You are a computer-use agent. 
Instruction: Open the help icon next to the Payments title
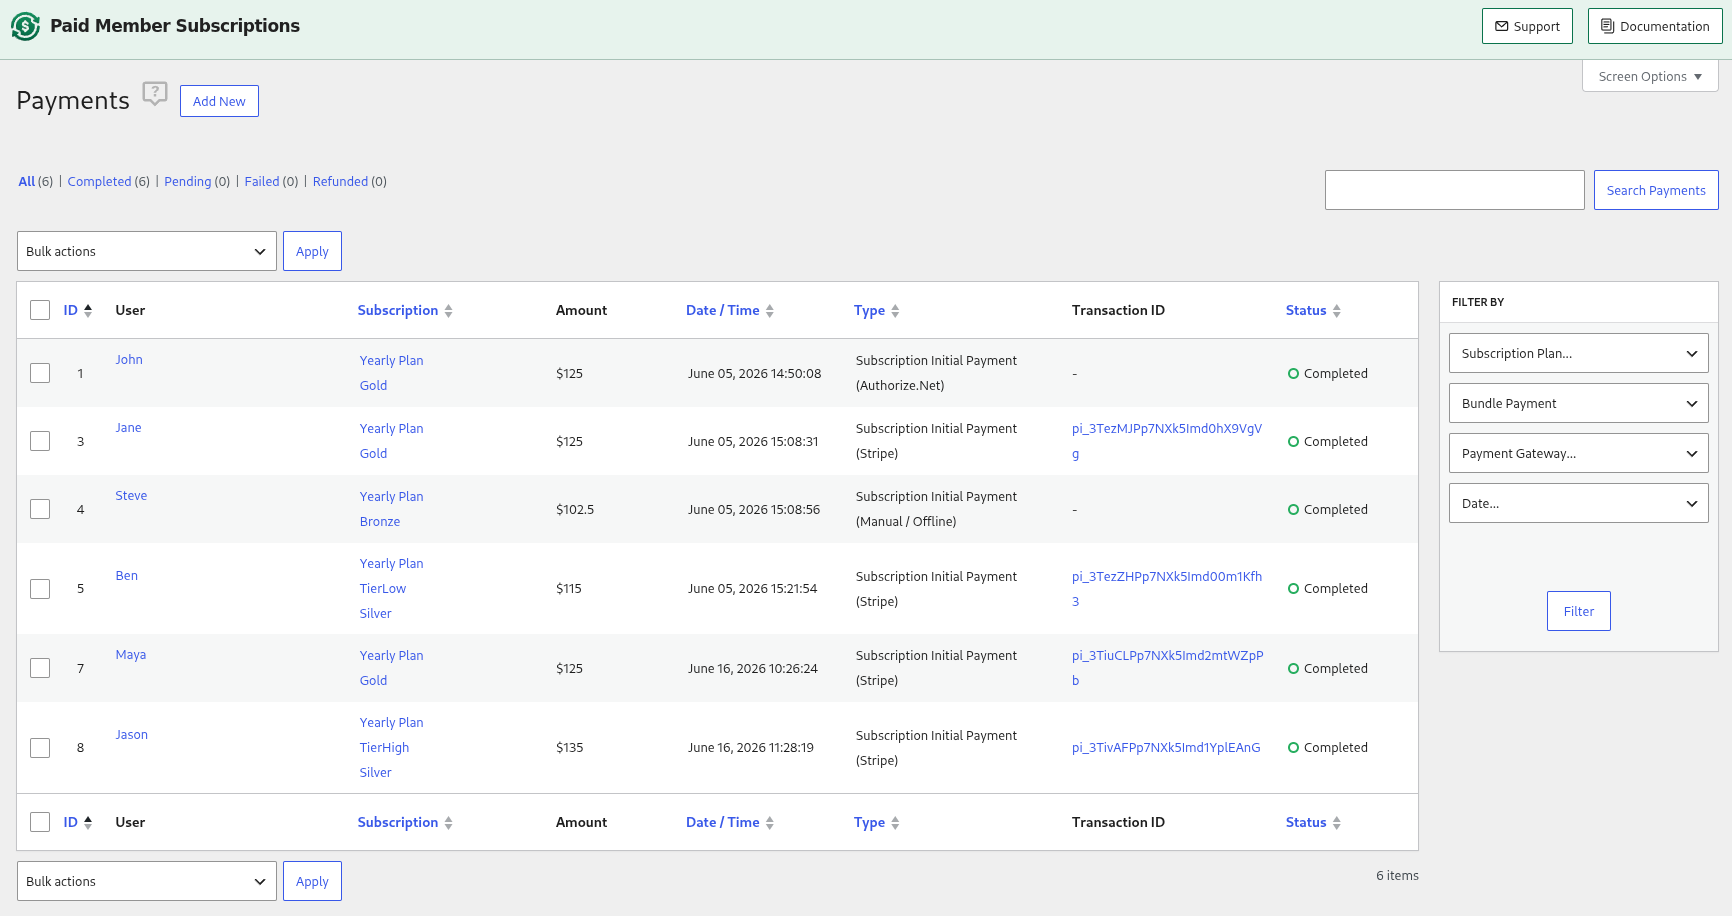[x=155, y=94]
